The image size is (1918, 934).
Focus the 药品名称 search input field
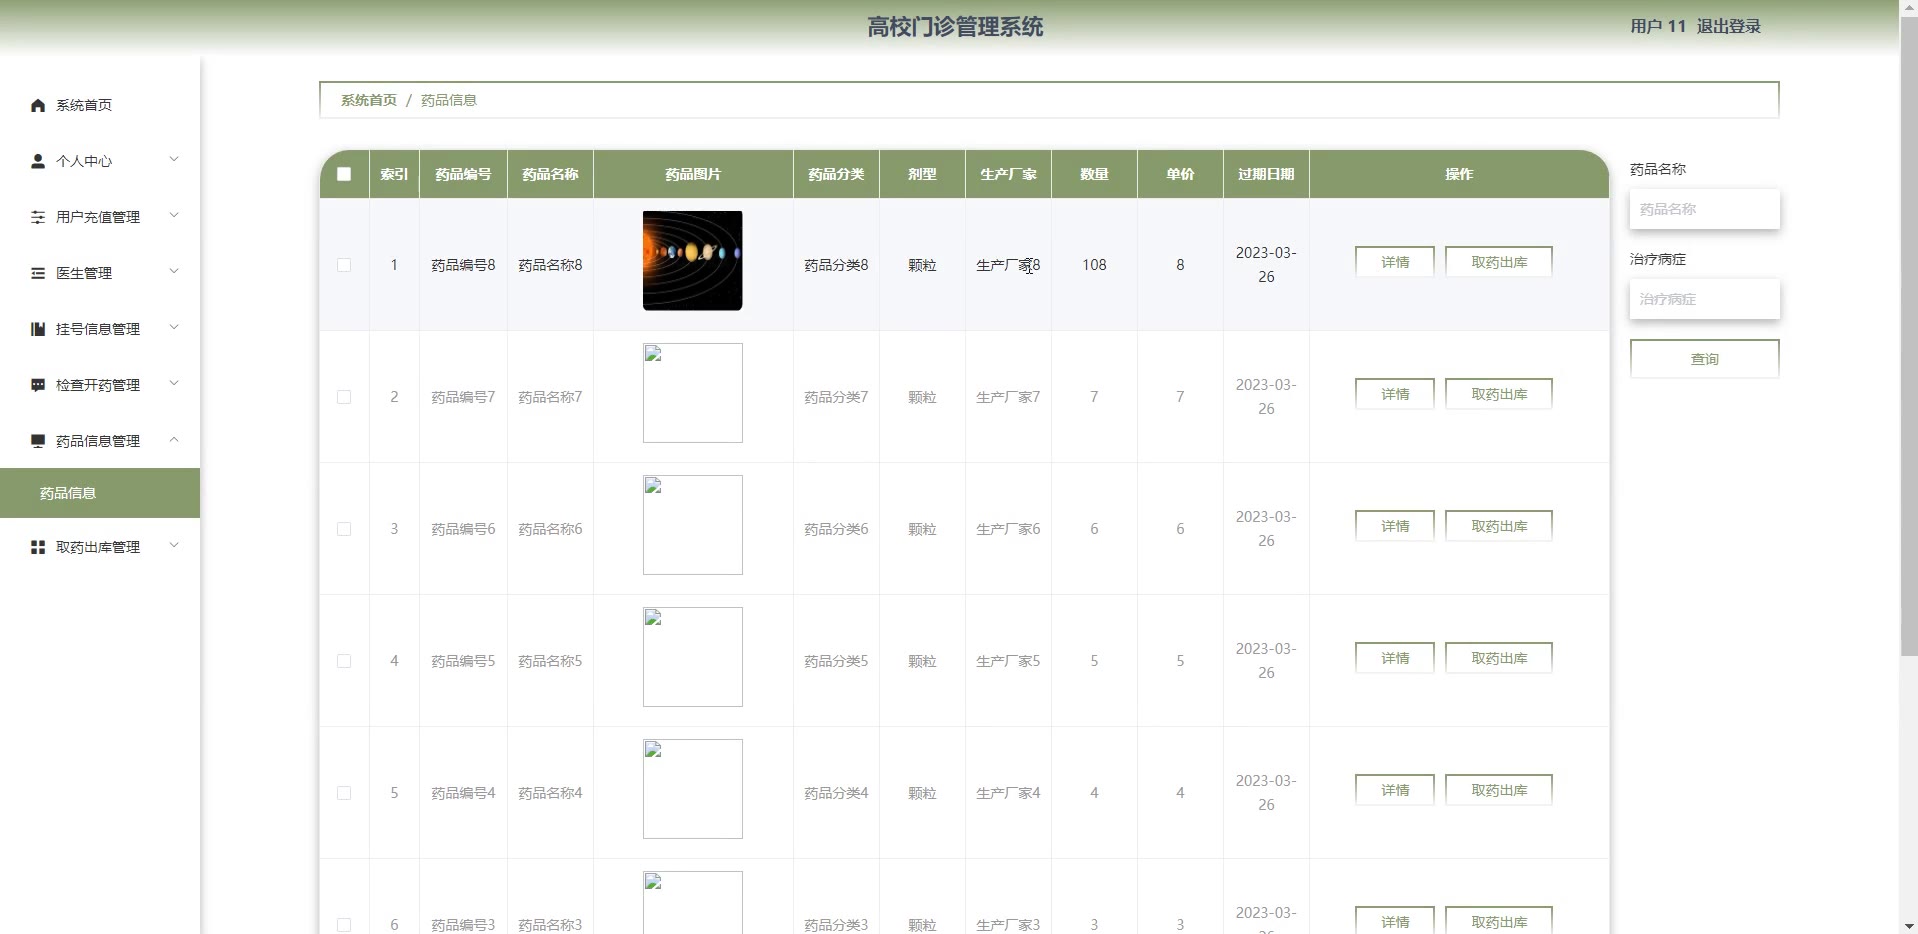pyautogui.click(x=1705, y=209)
